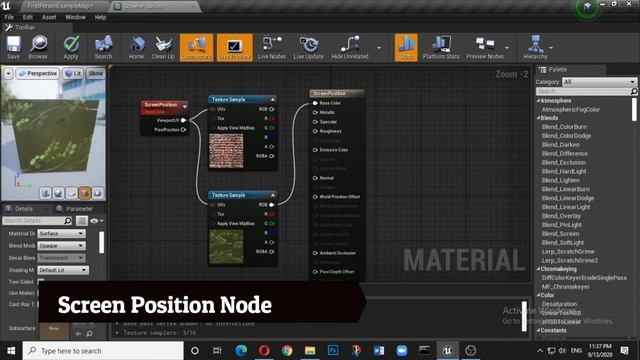Switch to the Details tab
The width and height of the screenshot is (640, 360).
24,209
